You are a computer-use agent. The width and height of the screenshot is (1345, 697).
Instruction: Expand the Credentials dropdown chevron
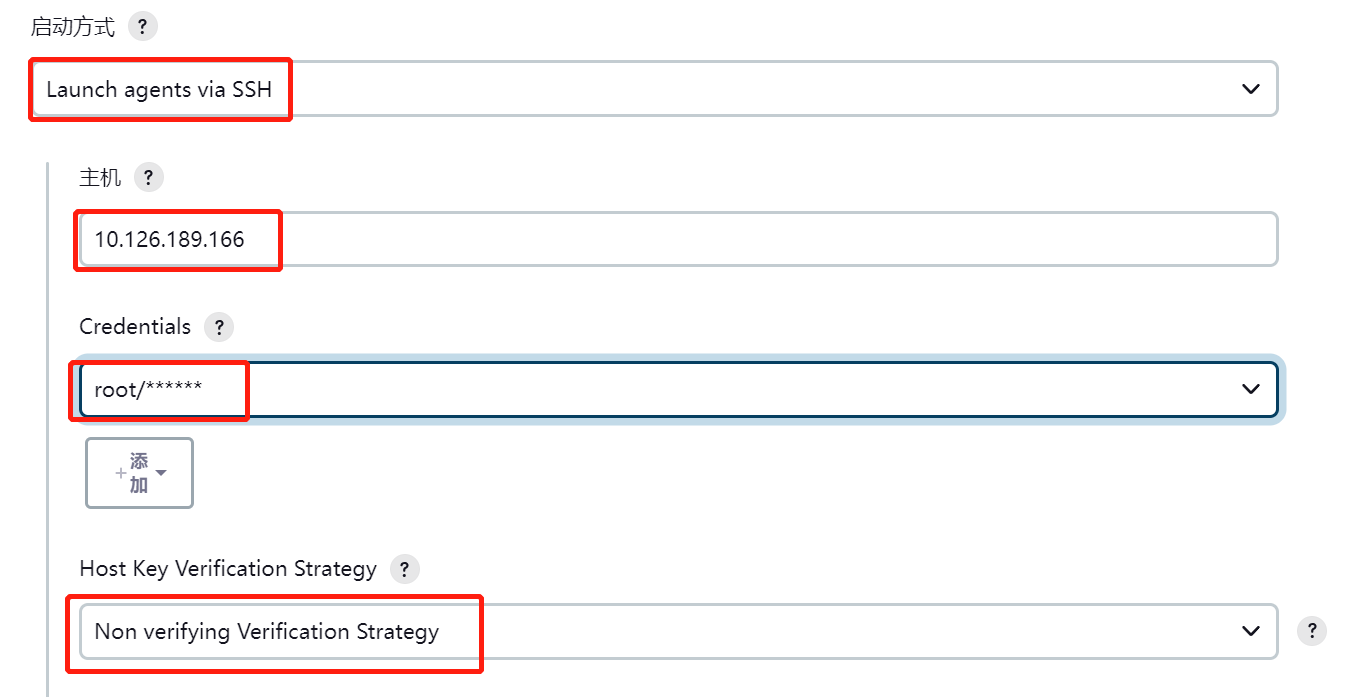pyautogui.click(x=1250, y=389)
